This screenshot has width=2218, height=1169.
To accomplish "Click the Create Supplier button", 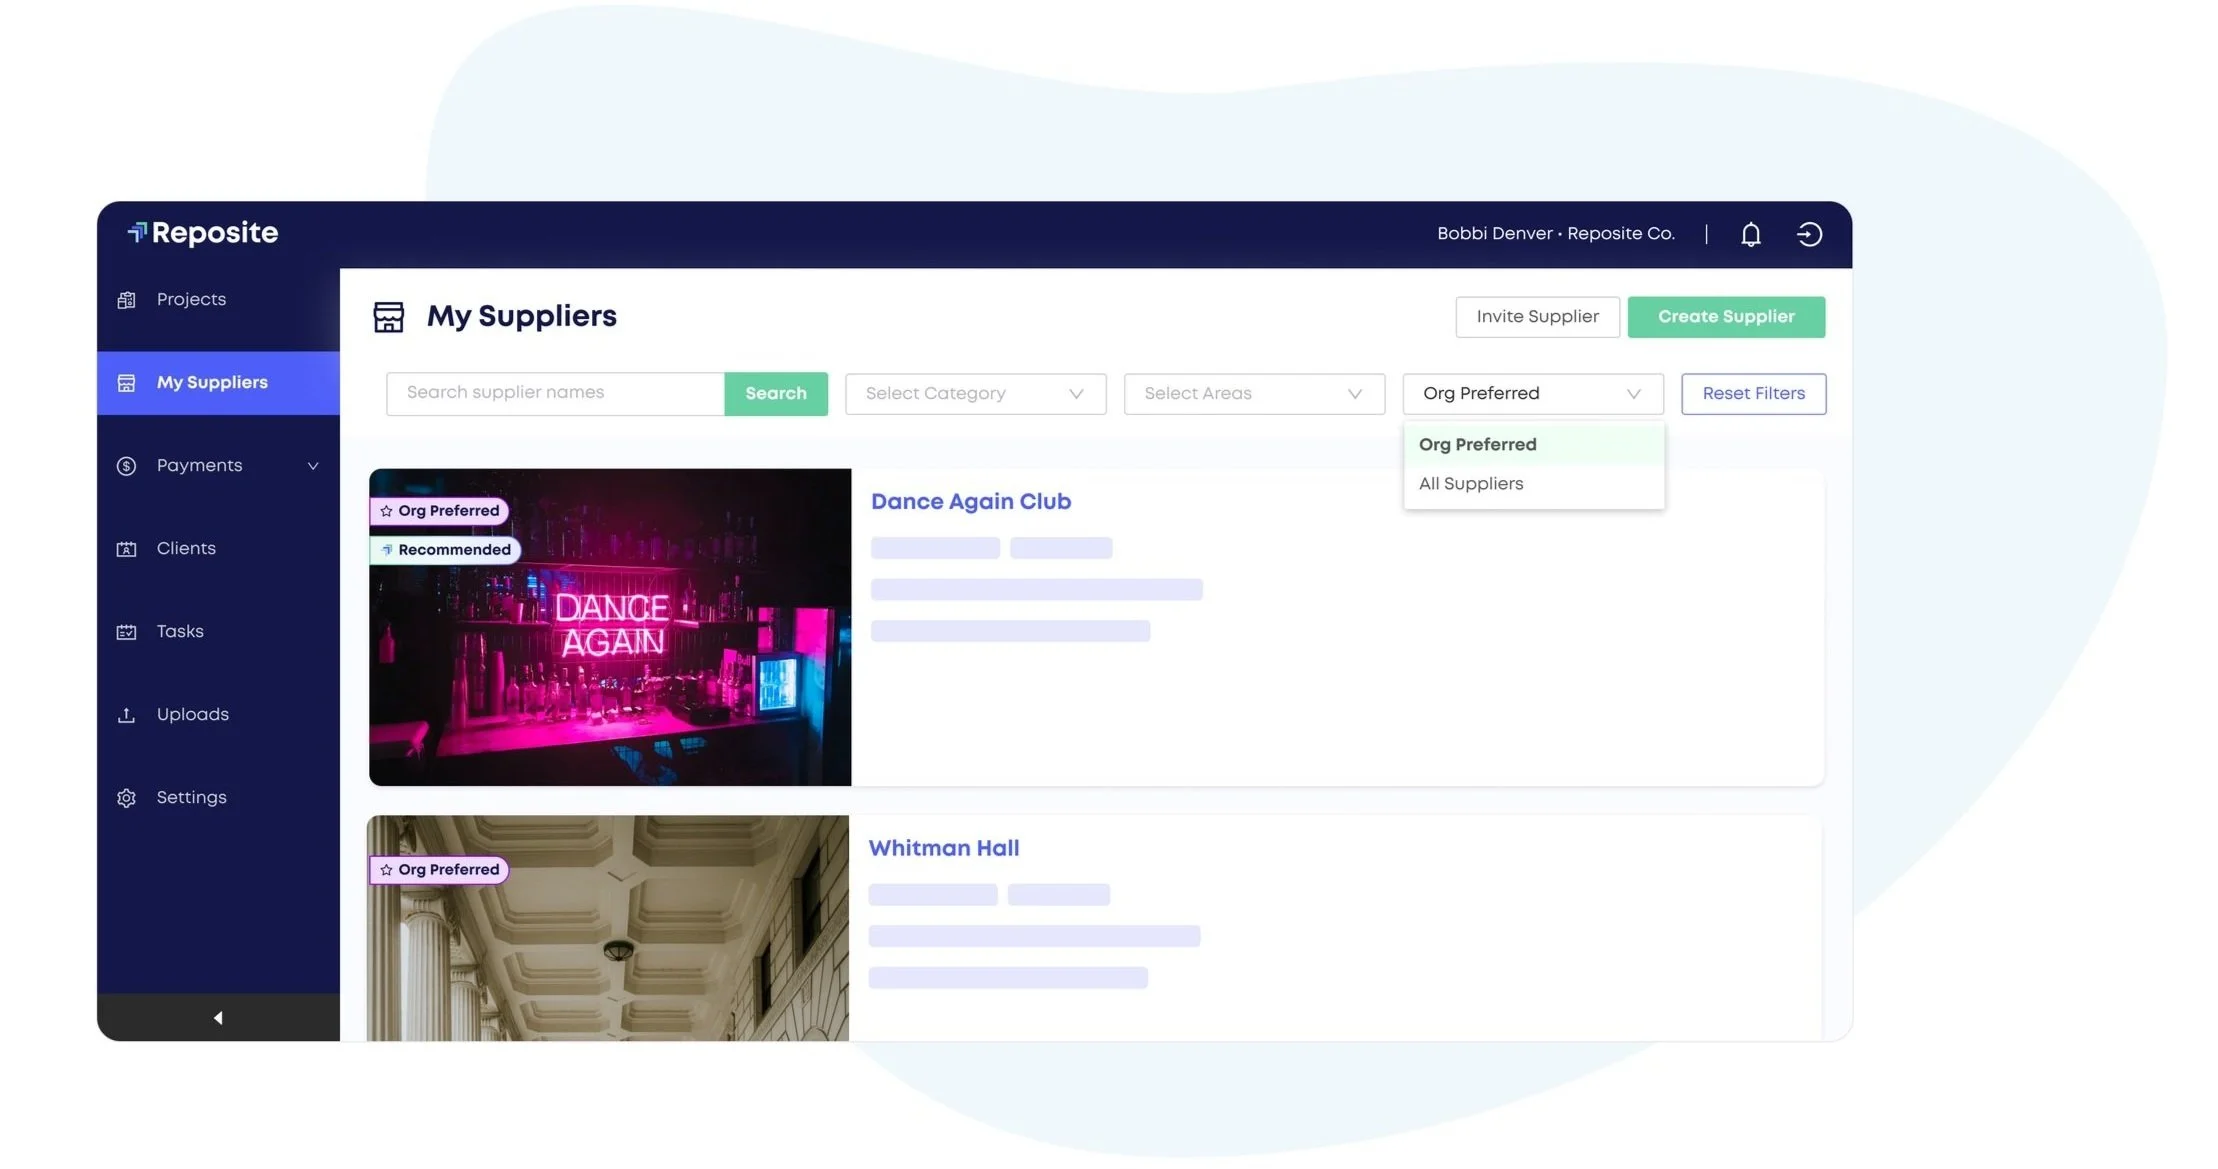I will [1725, 317].
